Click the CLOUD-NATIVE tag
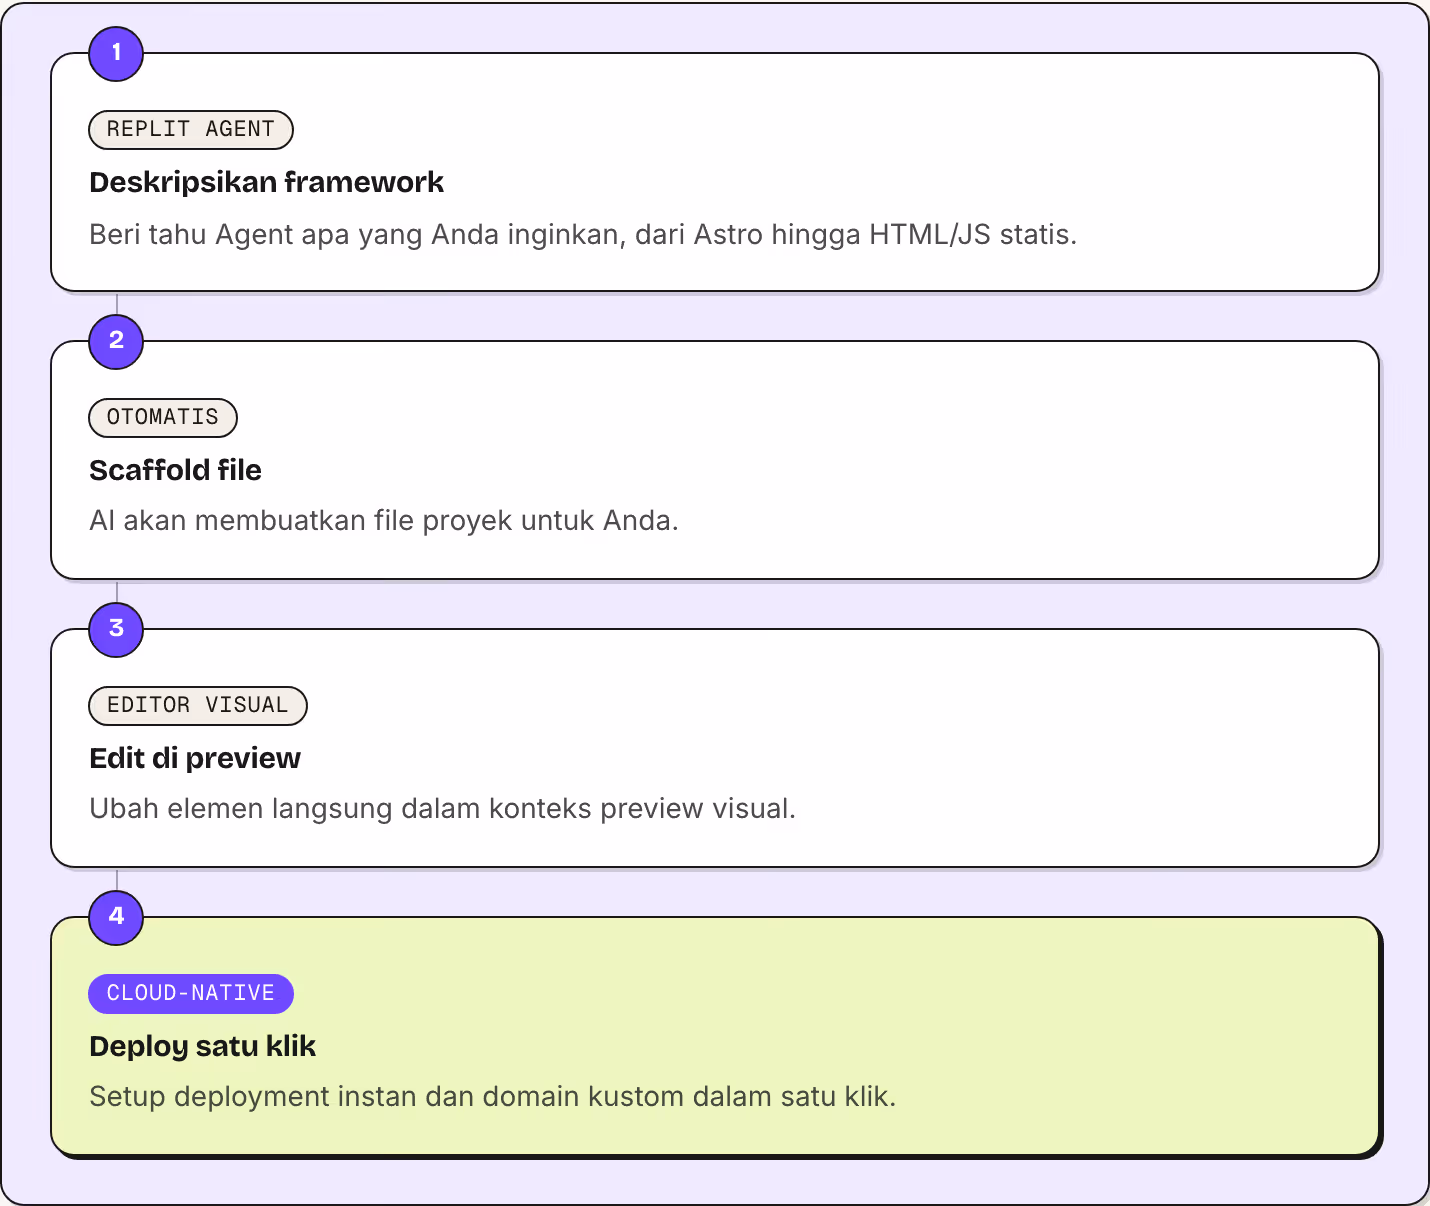The height and width of the screenshot is (1206, 1430). click(x=191, y=994)
